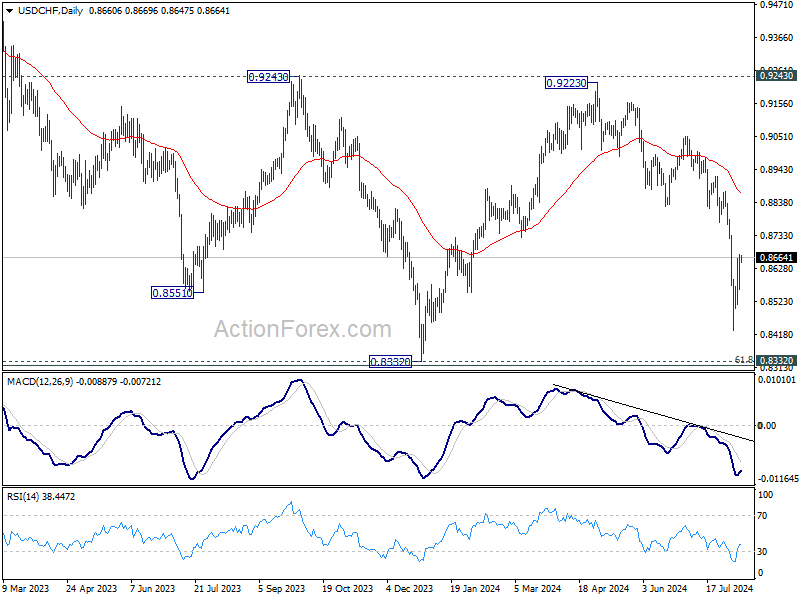This screenshot has height=600, width=800.
Task: Click the RSI scale value 30
Action: point(762,552)
